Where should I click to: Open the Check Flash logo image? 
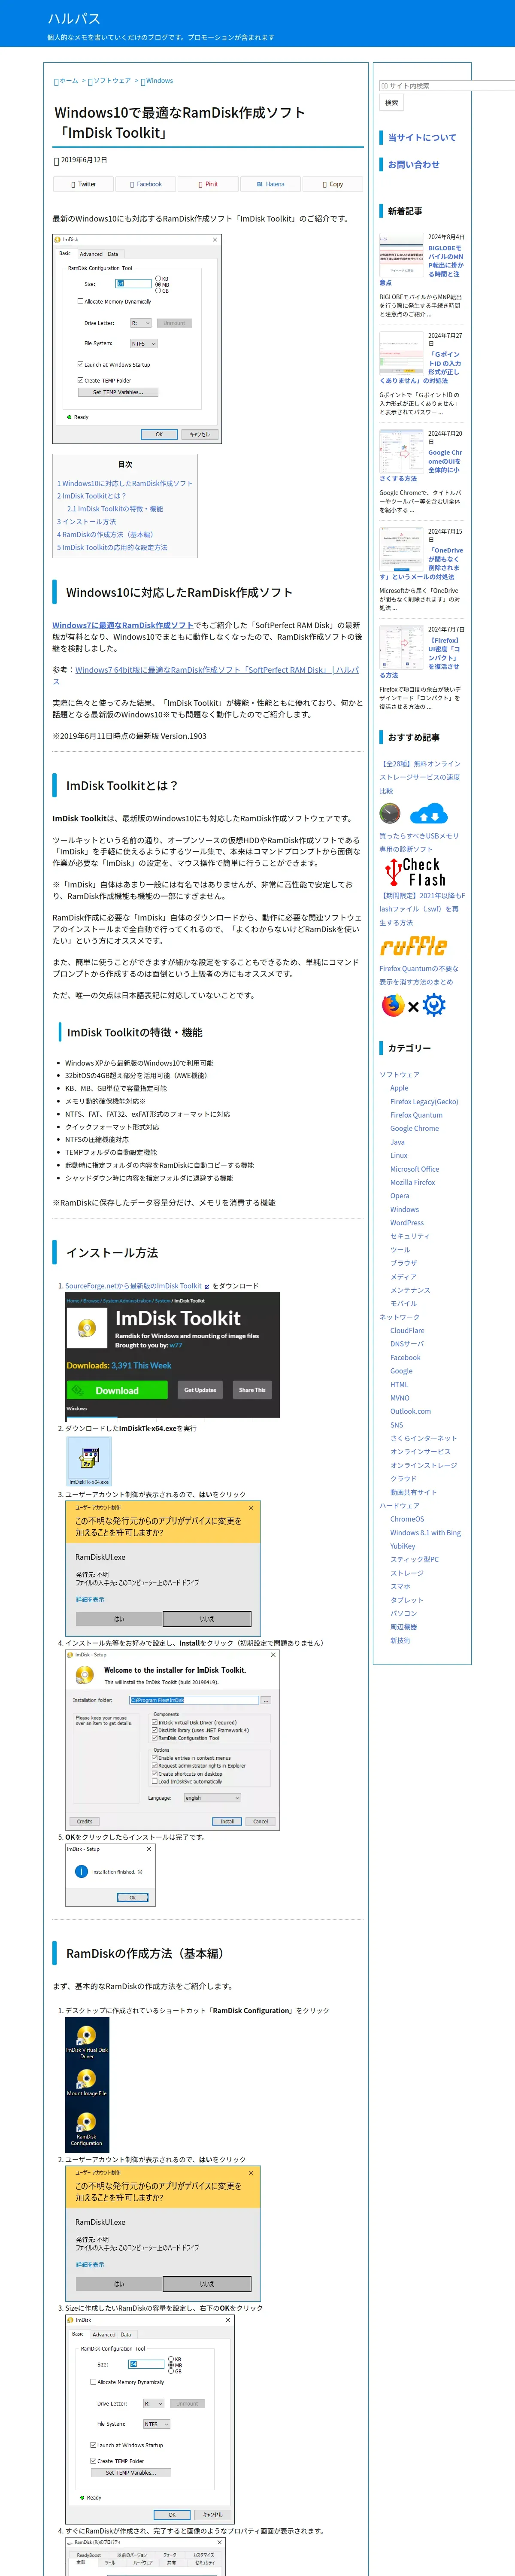416,872
